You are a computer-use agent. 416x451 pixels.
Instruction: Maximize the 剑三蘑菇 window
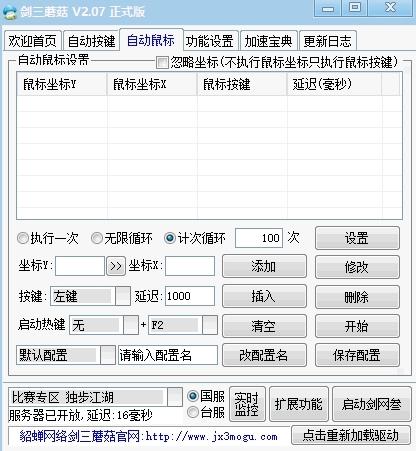point(355,8)
